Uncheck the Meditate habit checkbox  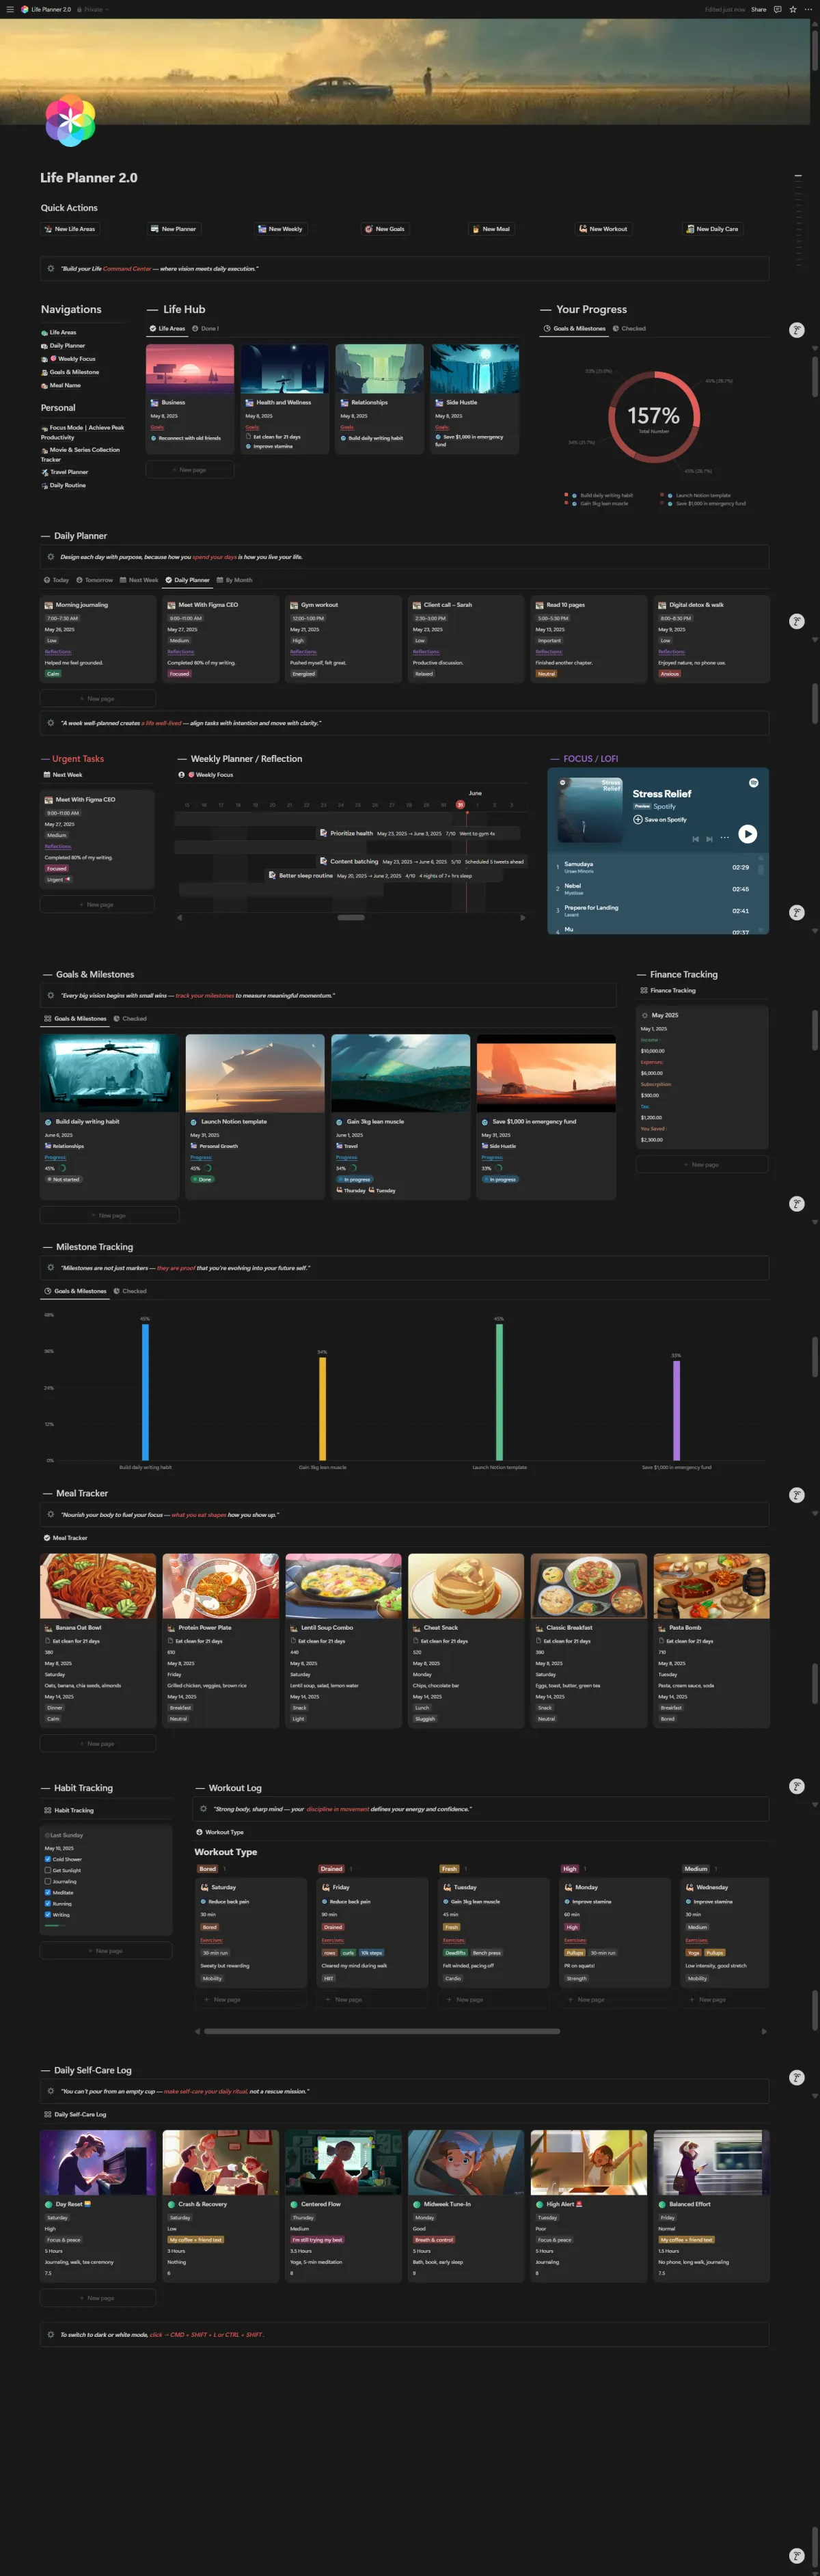pos(48,1892)
